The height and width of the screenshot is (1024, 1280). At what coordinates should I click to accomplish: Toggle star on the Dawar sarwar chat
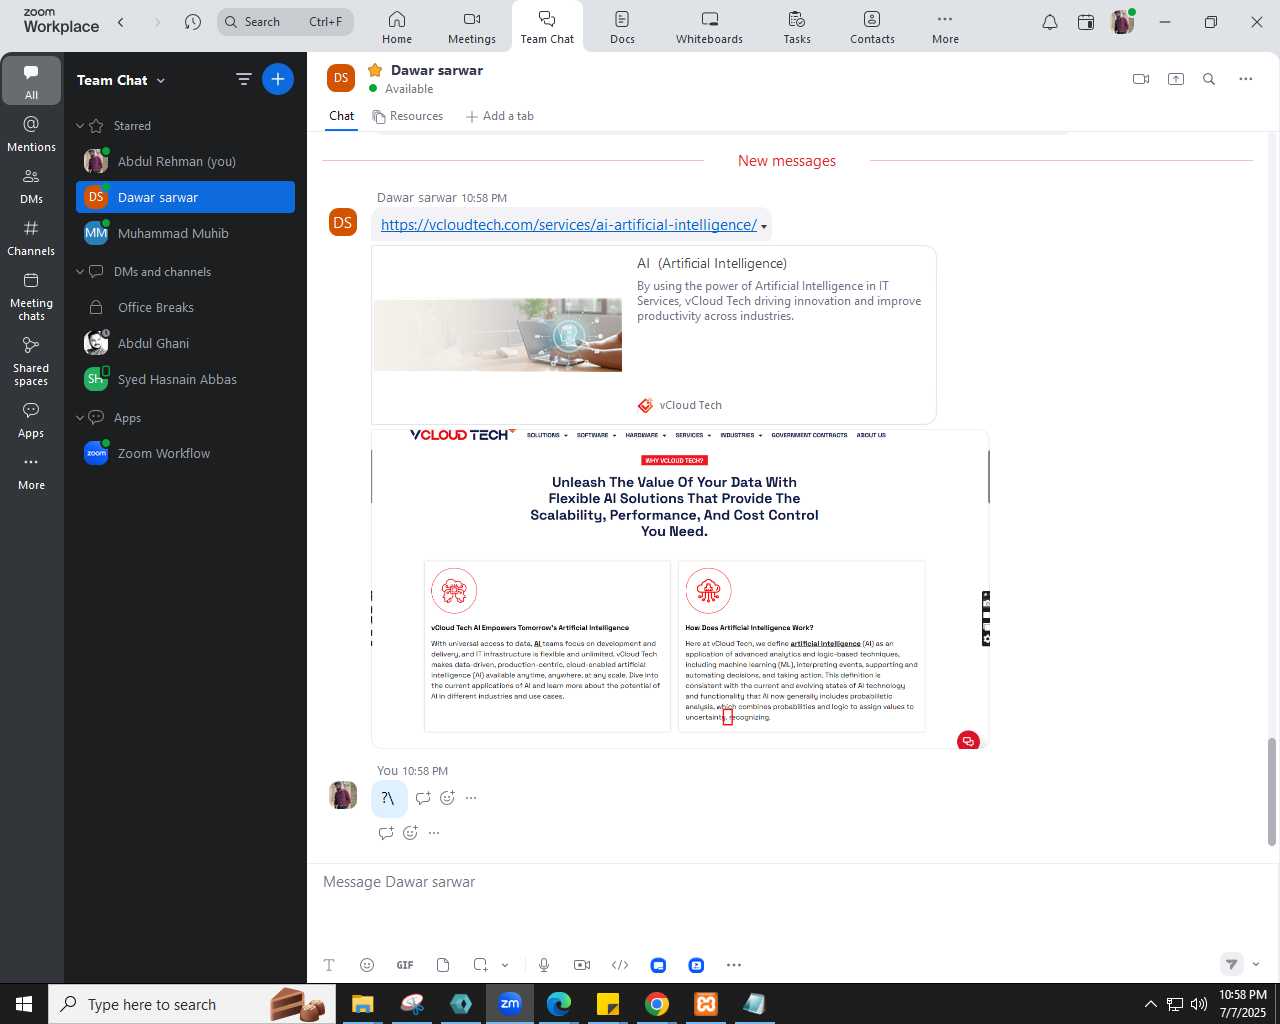click(x=375, y=70)
